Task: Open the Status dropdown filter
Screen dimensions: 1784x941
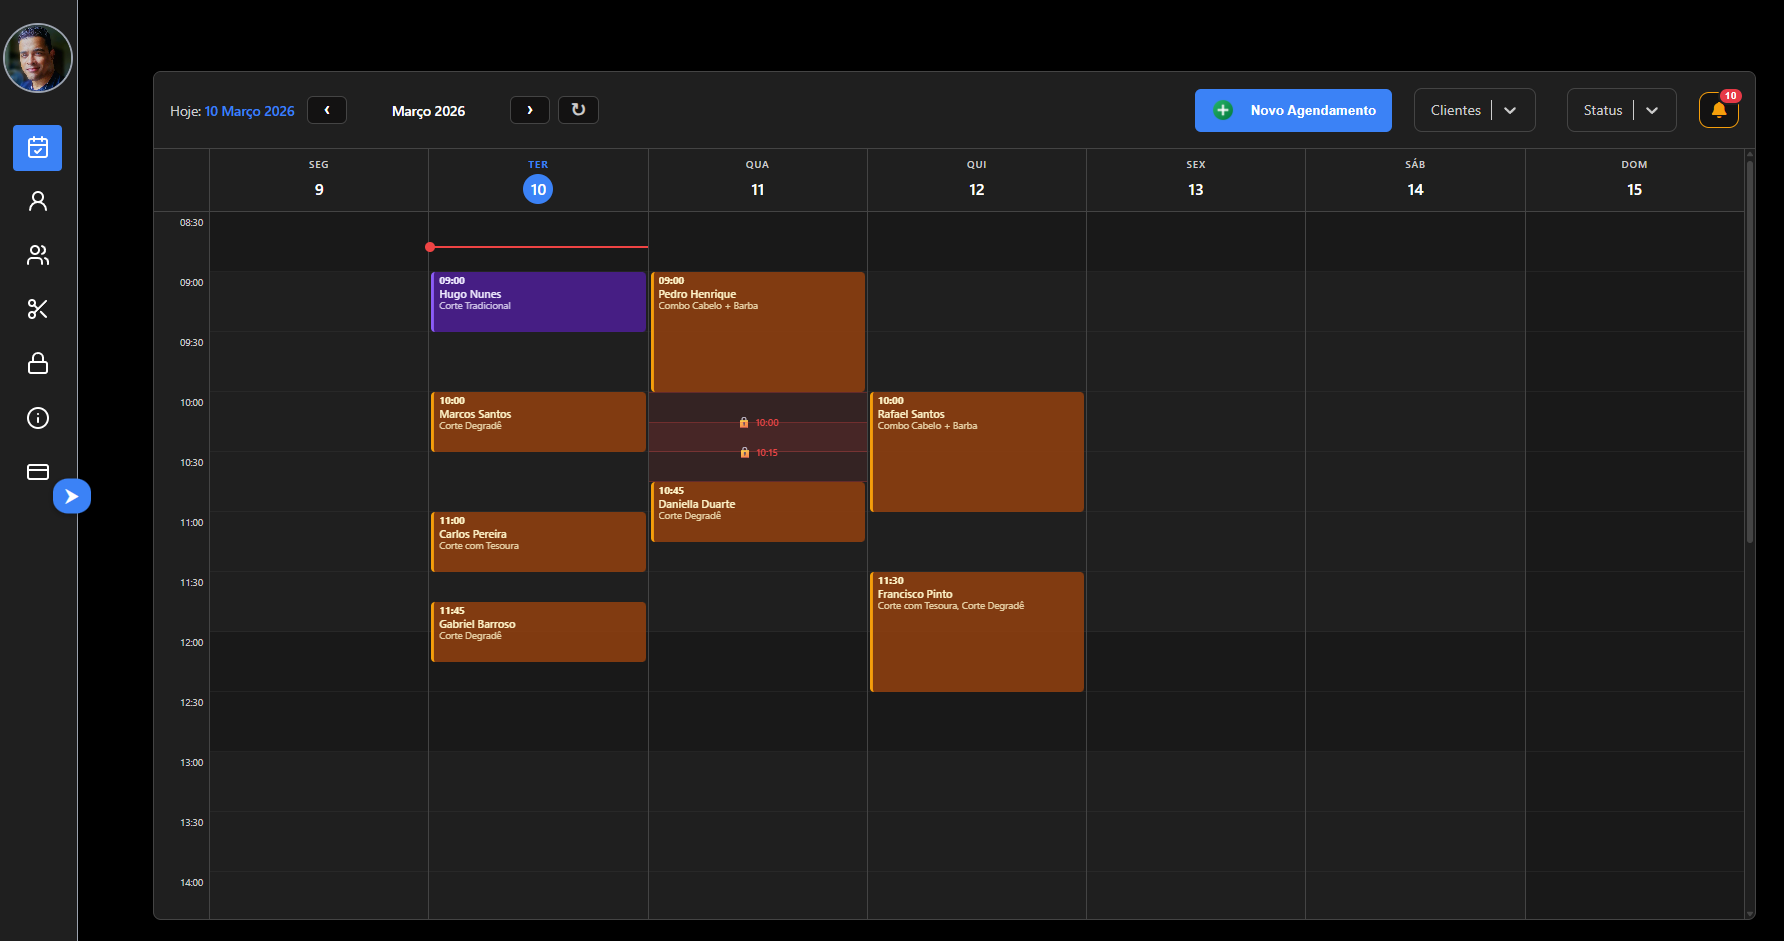Action: (1621, 110)
